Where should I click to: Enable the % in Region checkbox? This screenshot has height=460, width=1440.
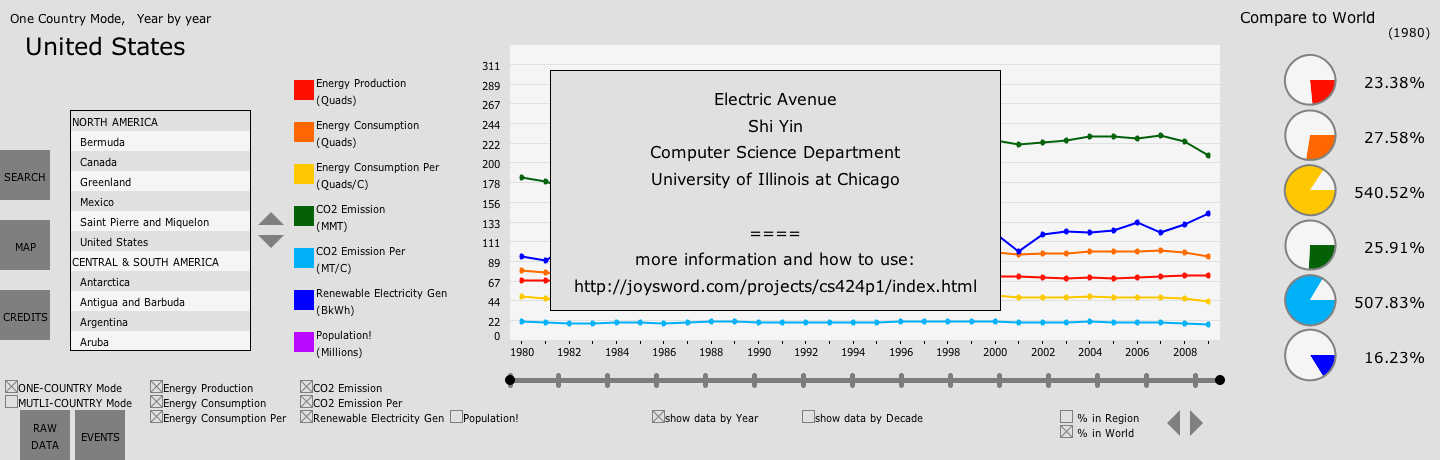click(1066, 417)
